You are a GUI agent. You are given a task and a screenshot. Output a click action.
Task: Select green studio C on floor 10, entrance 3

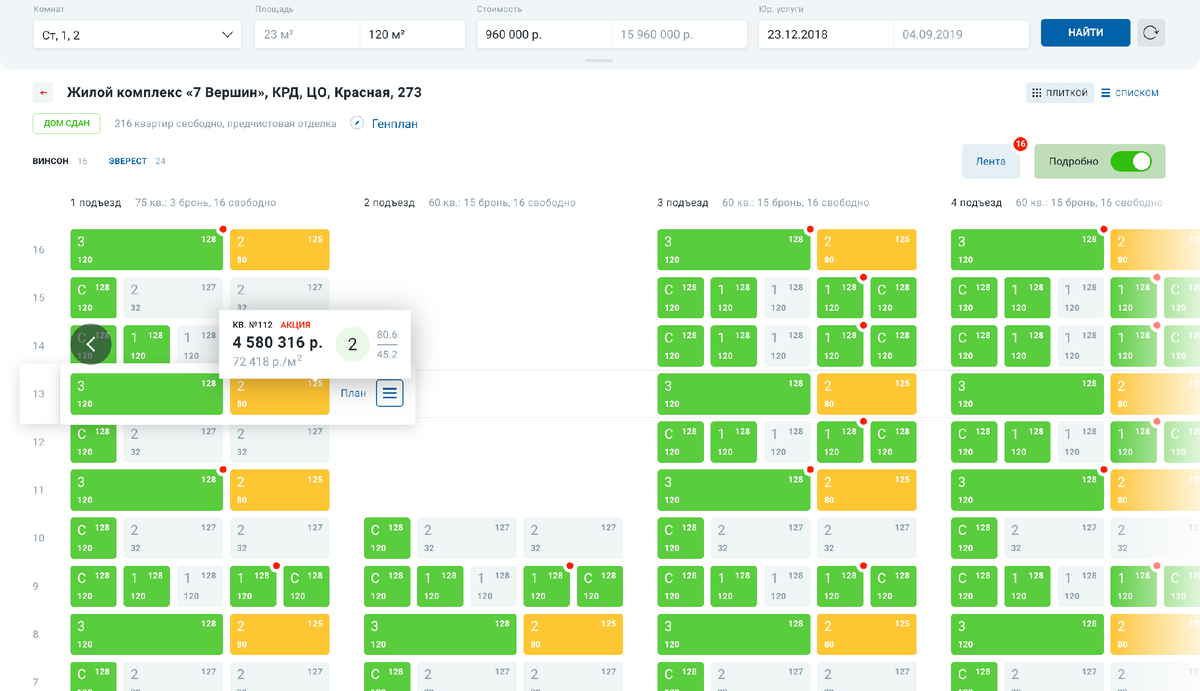pyautogui.click(x=681, y=538)
